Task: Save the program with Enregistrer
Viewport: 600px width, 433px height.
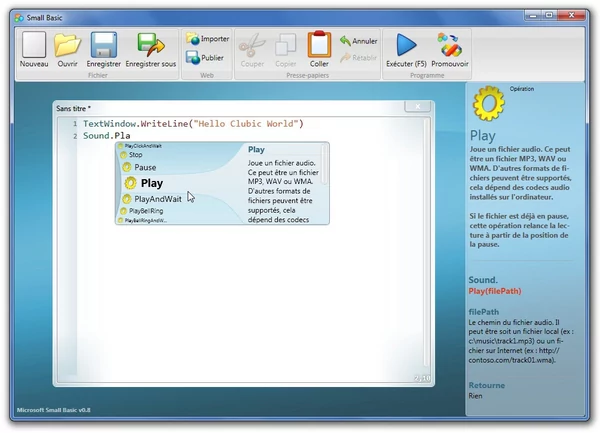Action: point(103,50)
